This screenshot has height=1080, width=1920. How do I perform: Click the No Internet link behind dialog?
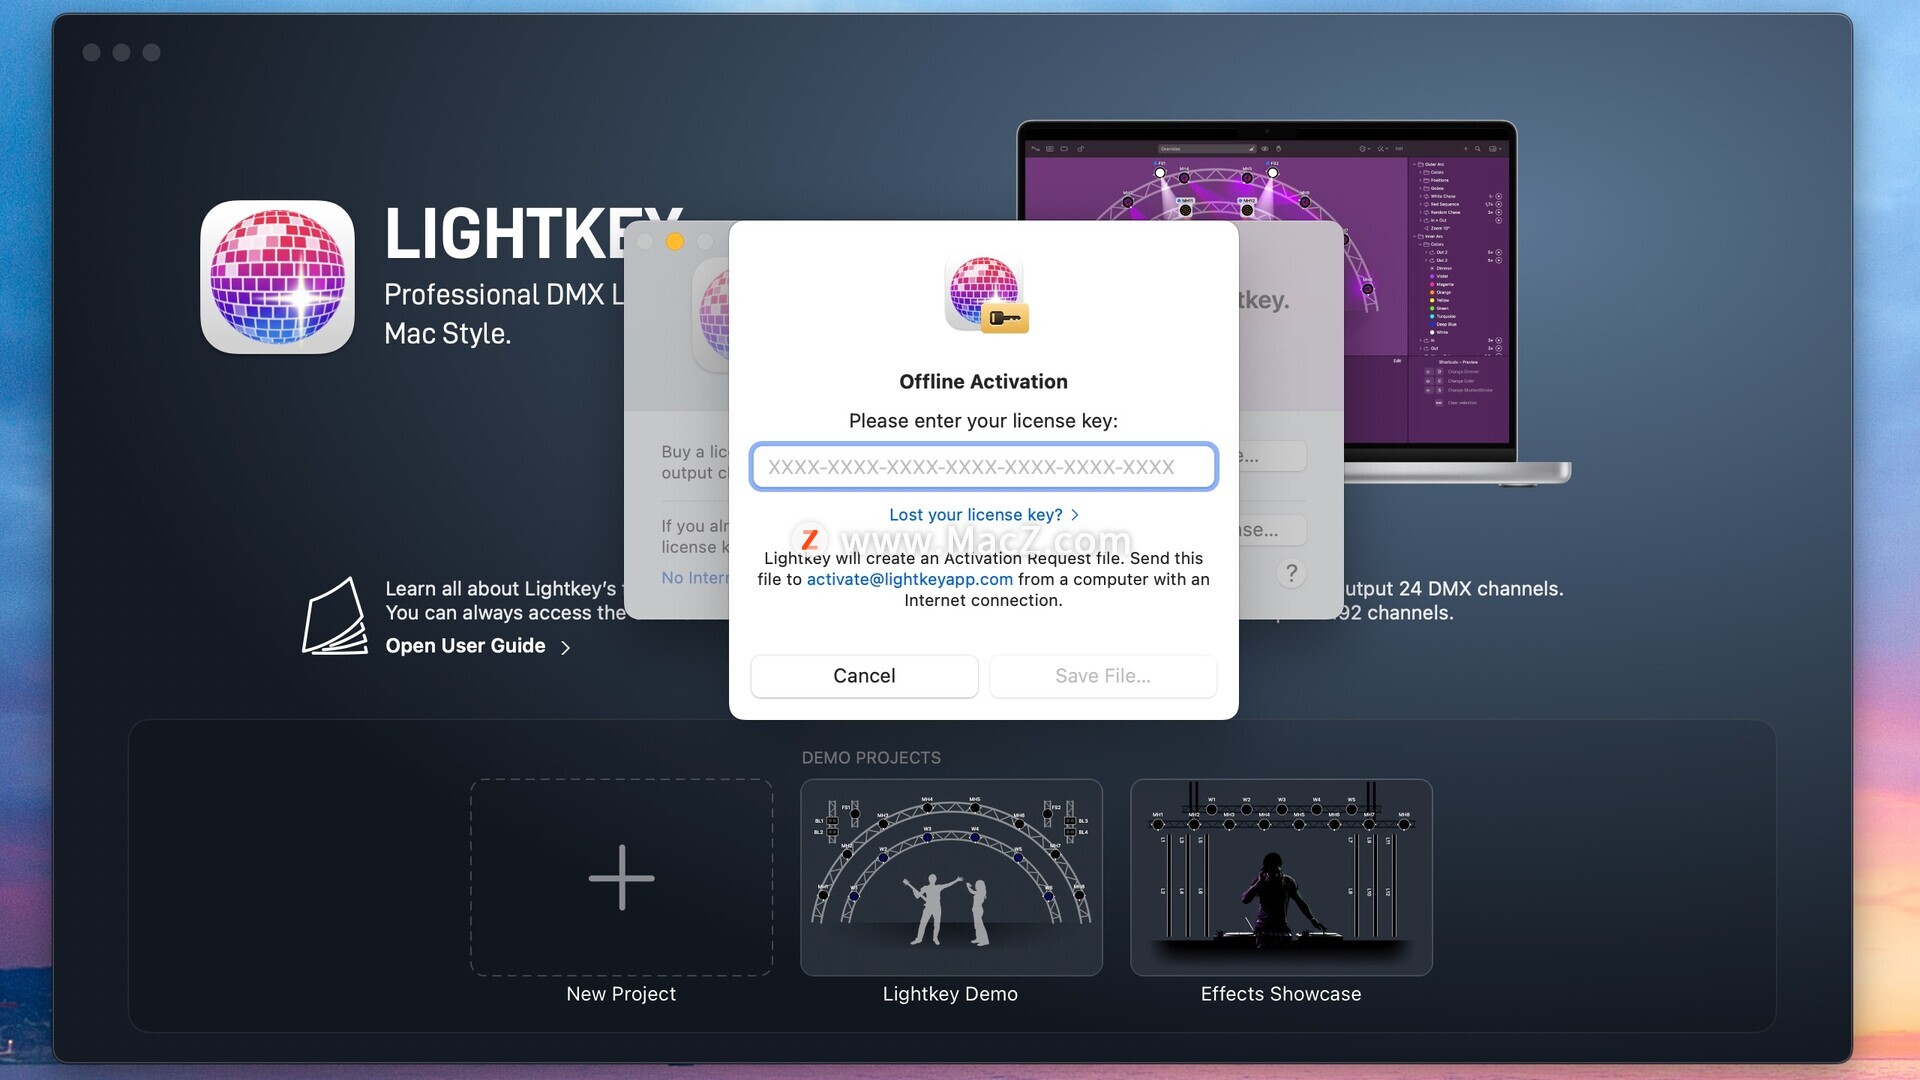point(695,578)
